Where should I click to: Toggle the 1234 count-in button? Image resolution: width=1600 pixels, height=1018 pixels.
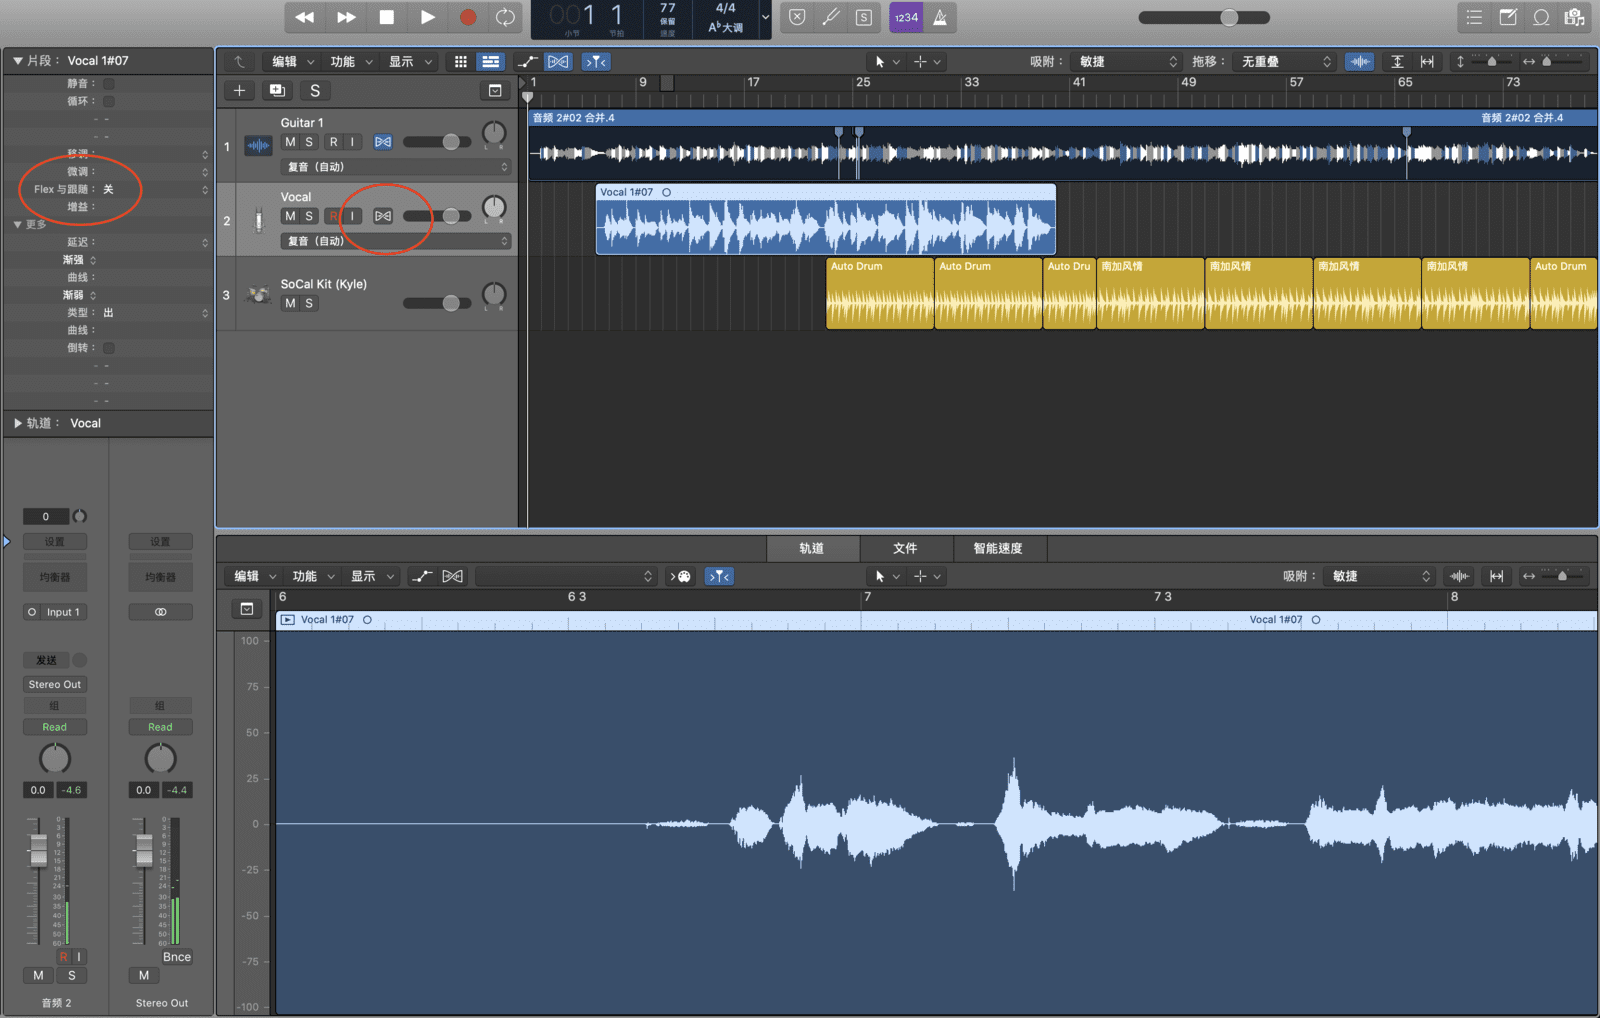coord(906,17)
